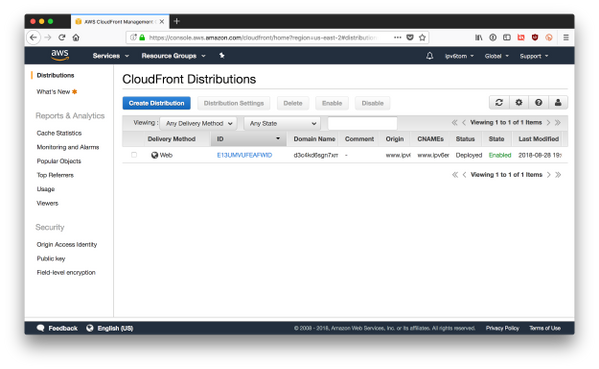Click the browser forward arrow button
This screenshot has height=369, width=599.
(48, 37)
